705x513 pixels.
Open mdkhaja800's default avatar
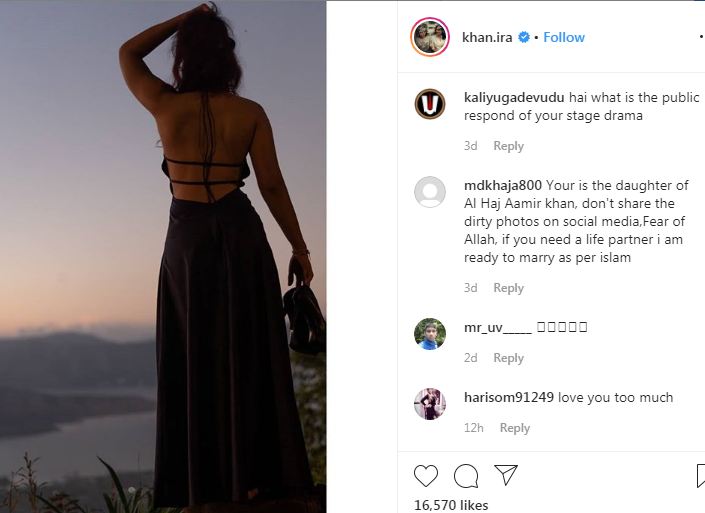click(x=430, y=191)
